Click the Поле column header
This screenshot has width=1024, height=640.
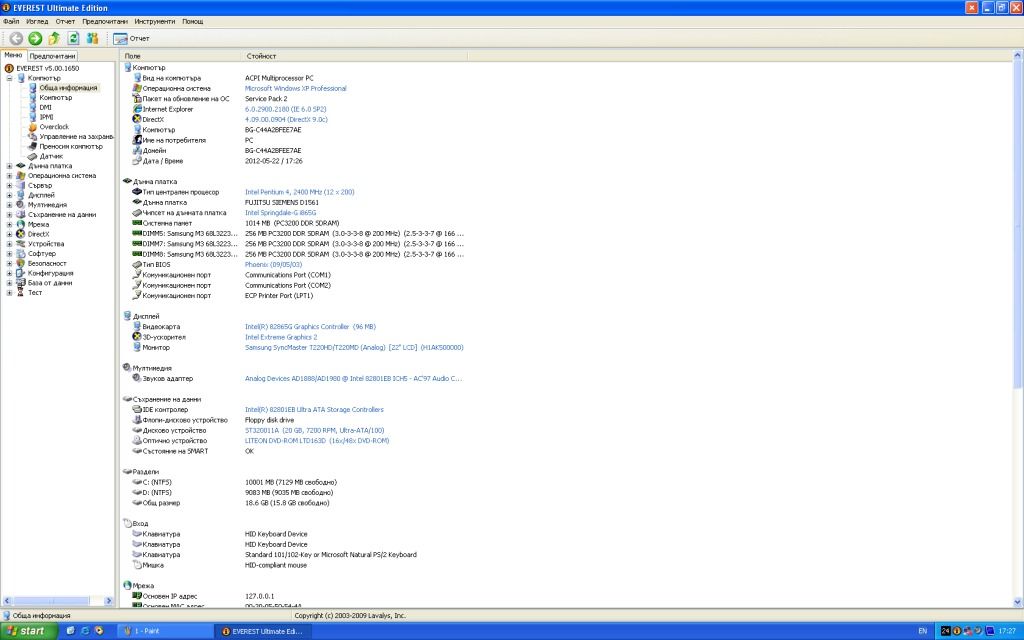[x=181, y=56]
